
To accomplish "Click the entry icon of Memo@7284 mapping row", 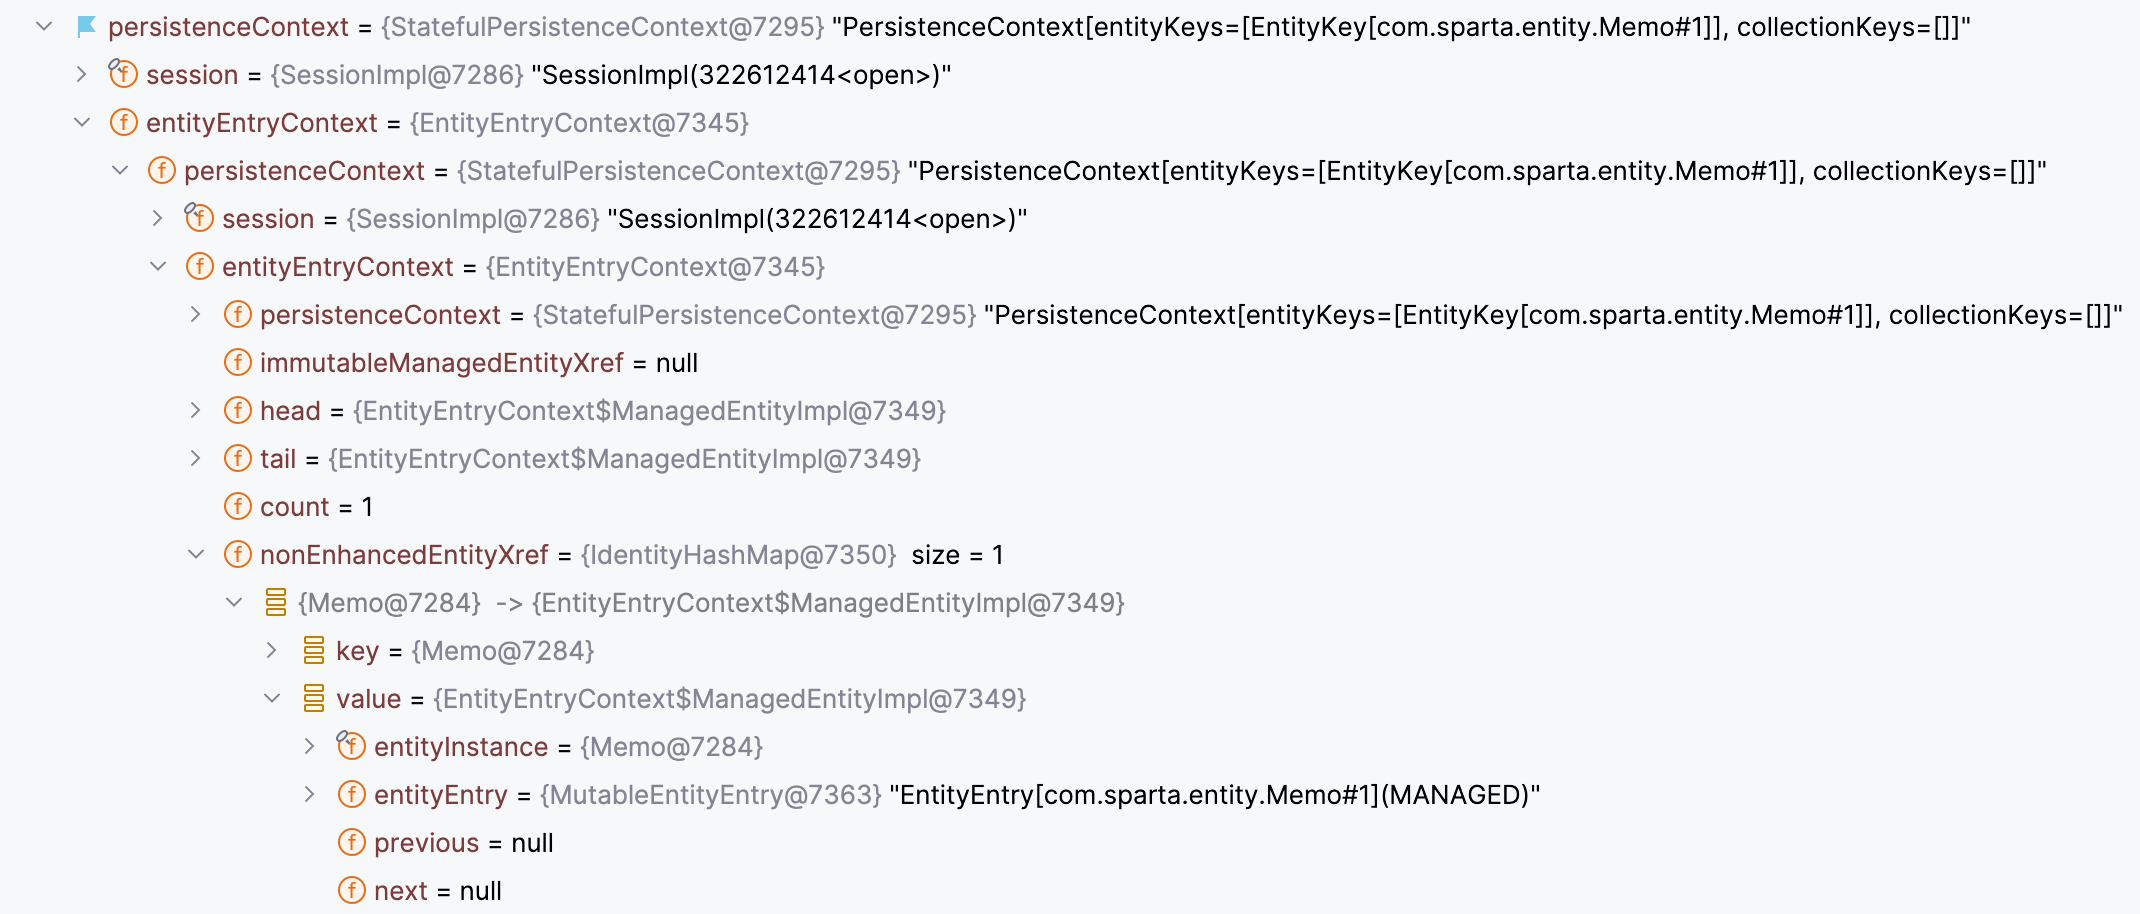I will (276, 602).
